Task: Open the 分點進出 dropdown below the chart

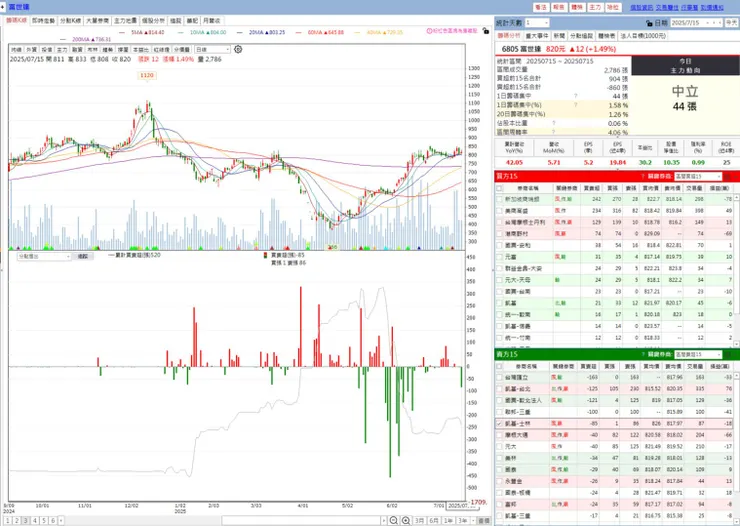Action: coord(44,256)
